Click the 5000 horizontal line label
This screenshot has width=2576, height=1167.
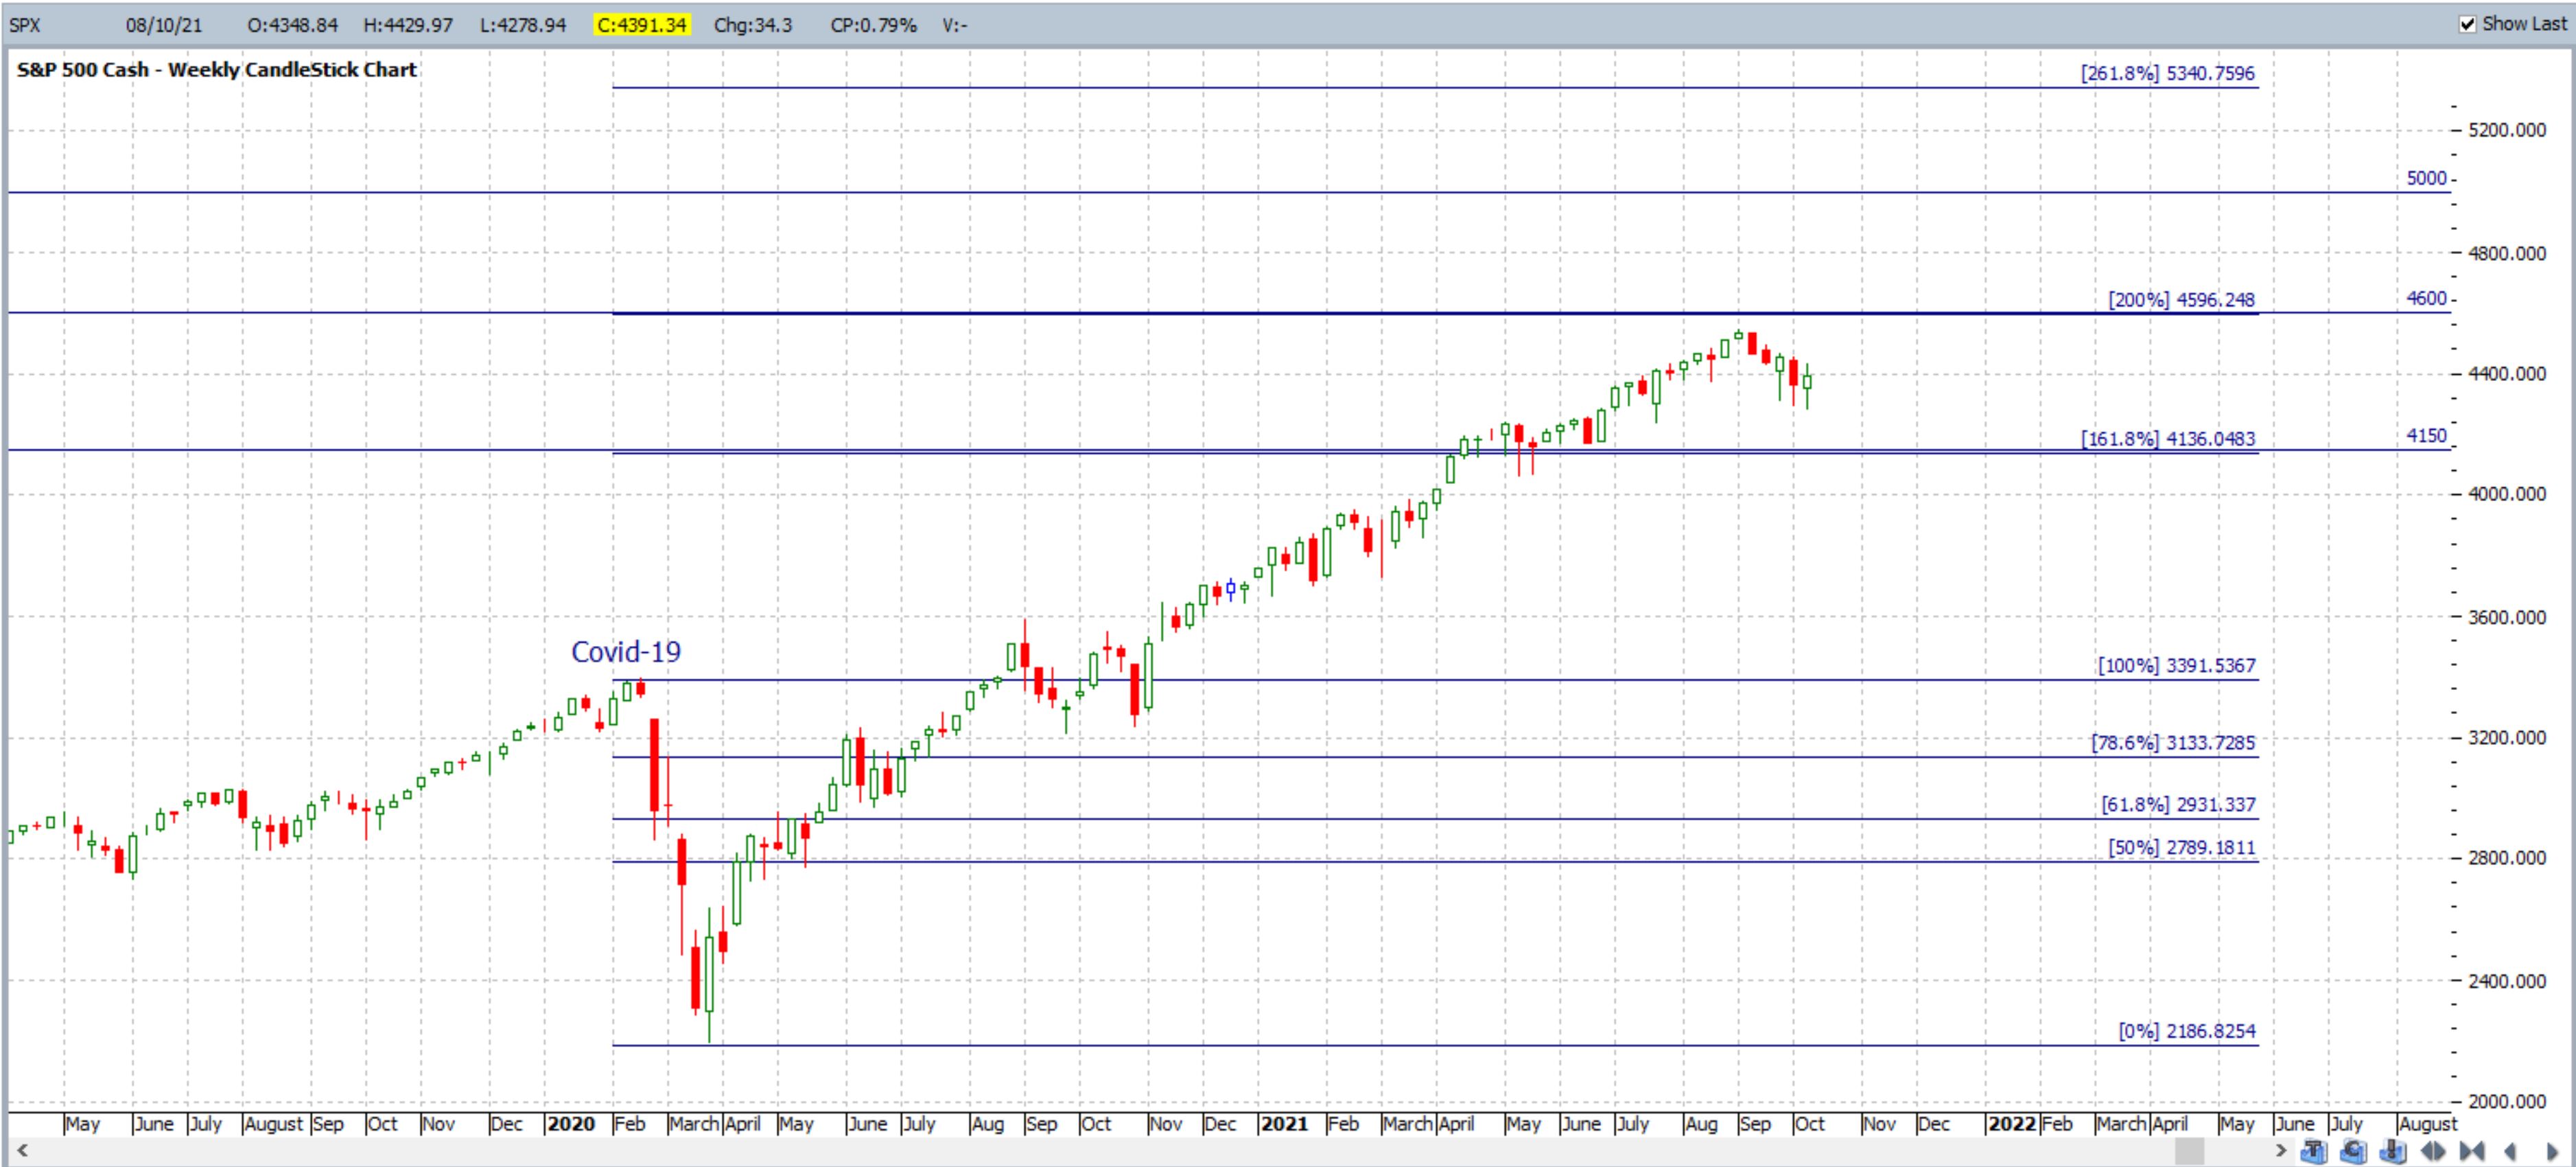pyautogui.click(x=2426, y=178)
